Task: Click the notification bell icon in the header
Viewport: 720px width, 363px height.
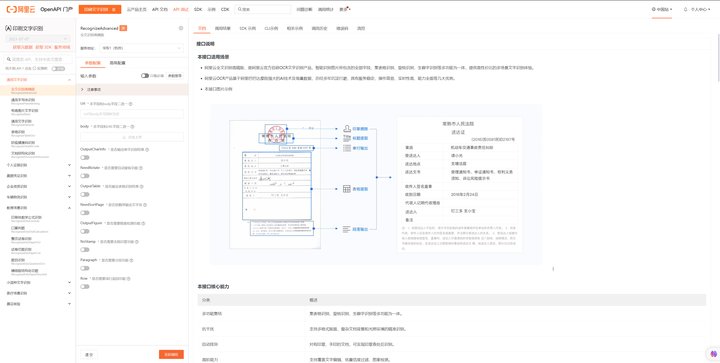Action: click(686, 9)
